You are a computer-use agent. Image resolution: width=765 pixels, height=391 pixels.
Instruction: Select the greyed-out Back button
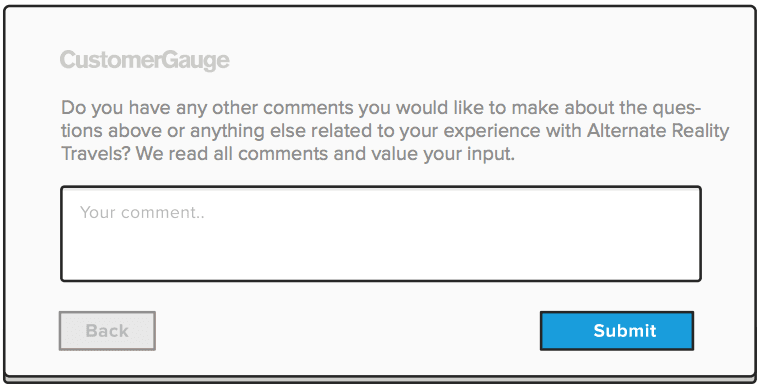[107, 331]
